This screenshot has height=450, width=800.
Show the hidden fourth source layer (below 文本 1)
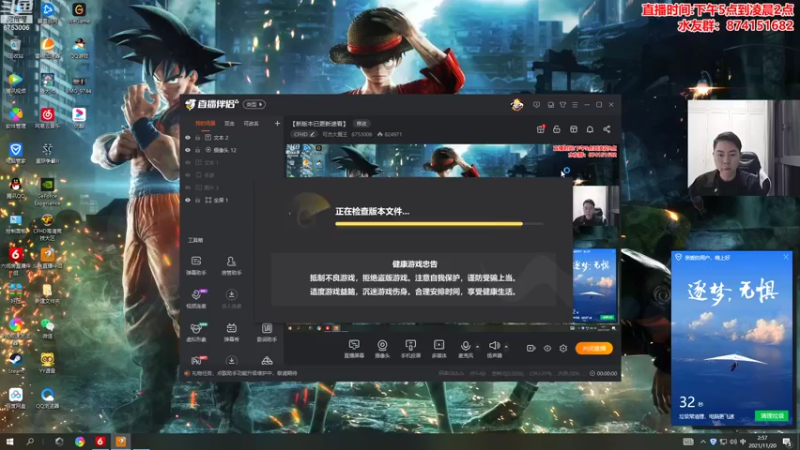(188, 175)
